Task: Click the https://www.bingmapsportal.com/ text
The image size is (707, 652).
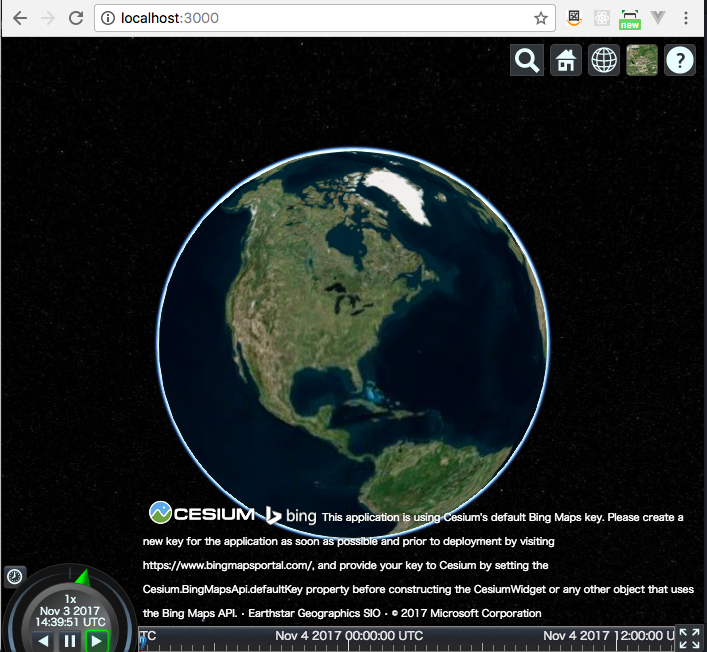Action: coord(228,565)
